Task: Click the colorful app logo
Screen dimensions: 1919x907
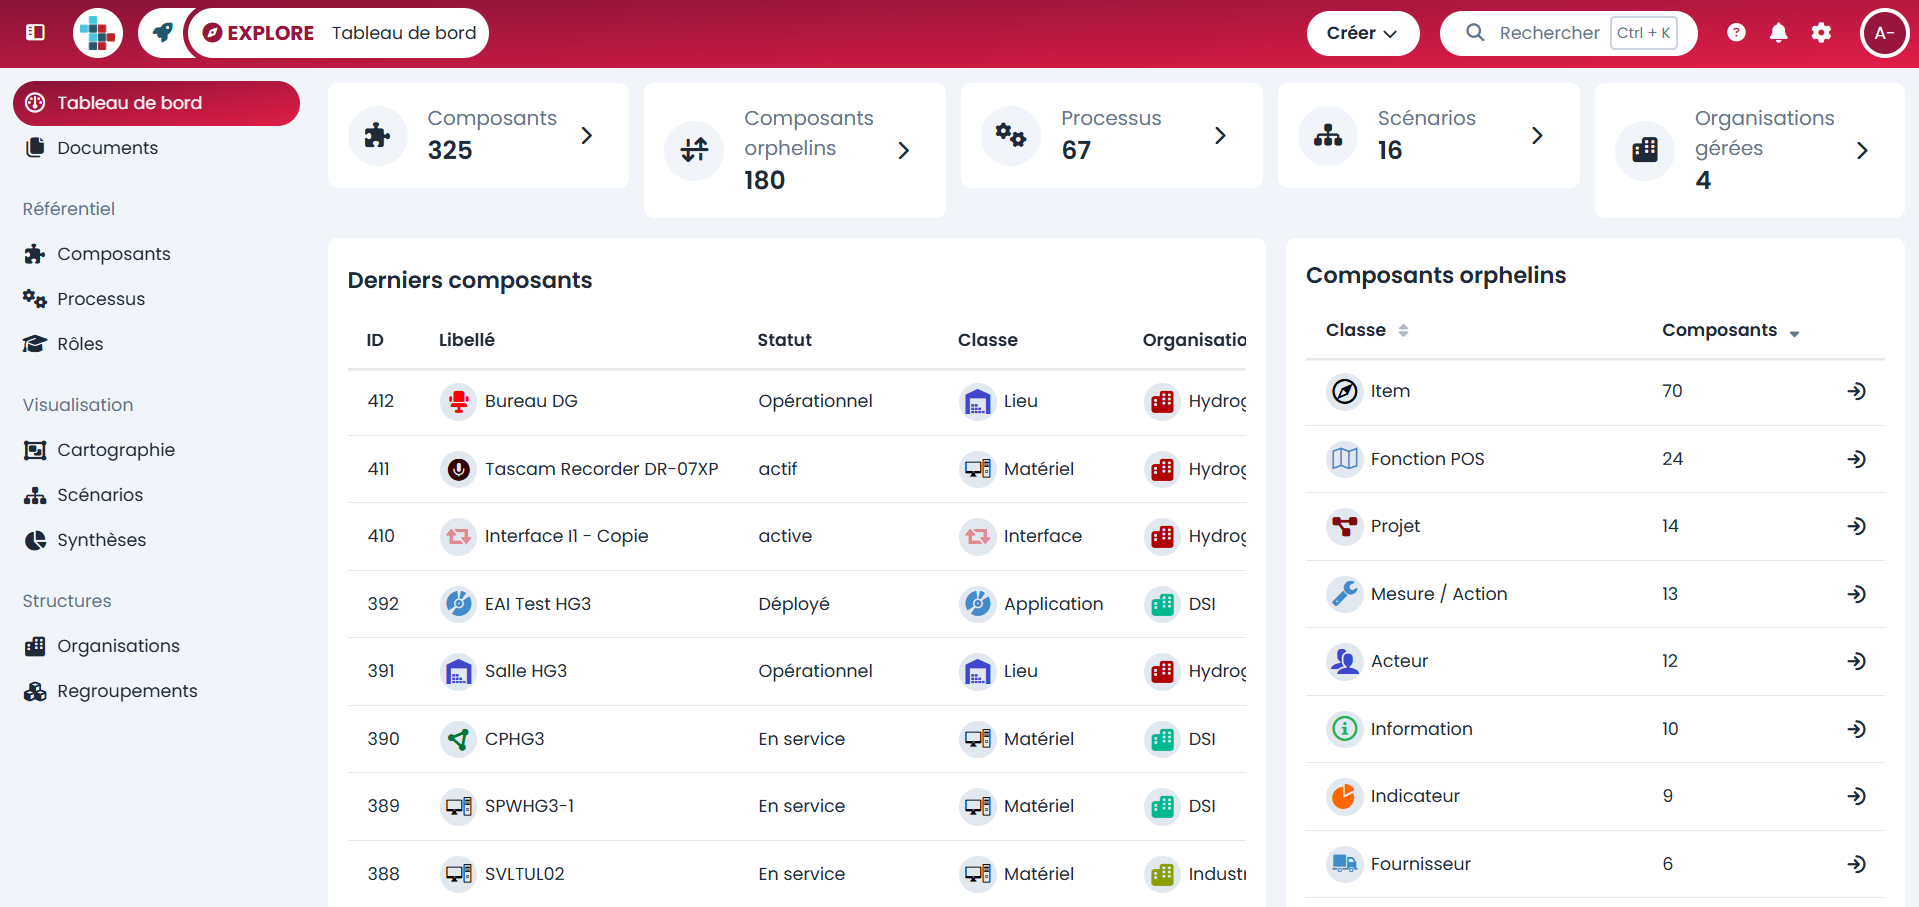Action: coord(98,33)
